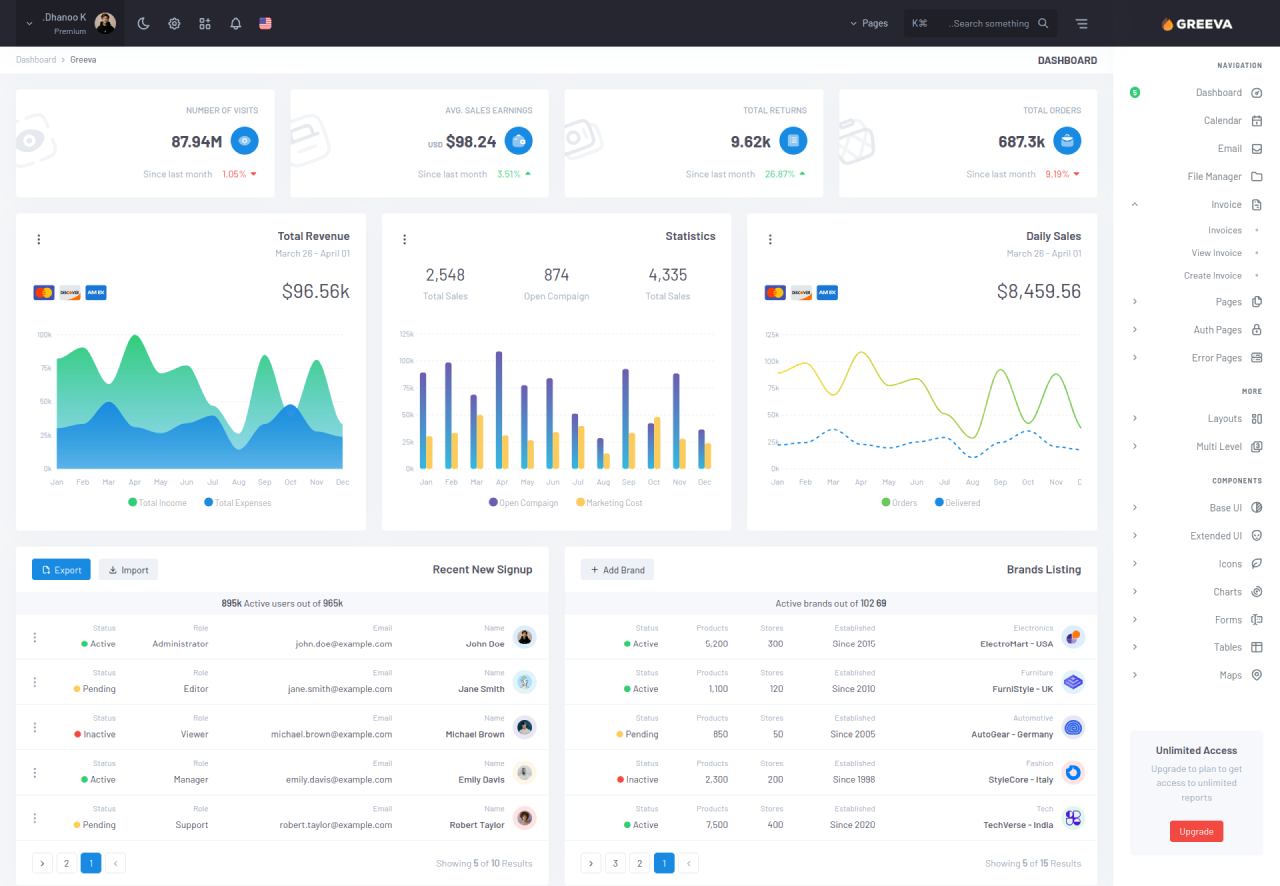Expand the Base UI sidebar section
Viewport: 1280px width, 886px height.
point(1196,508)
